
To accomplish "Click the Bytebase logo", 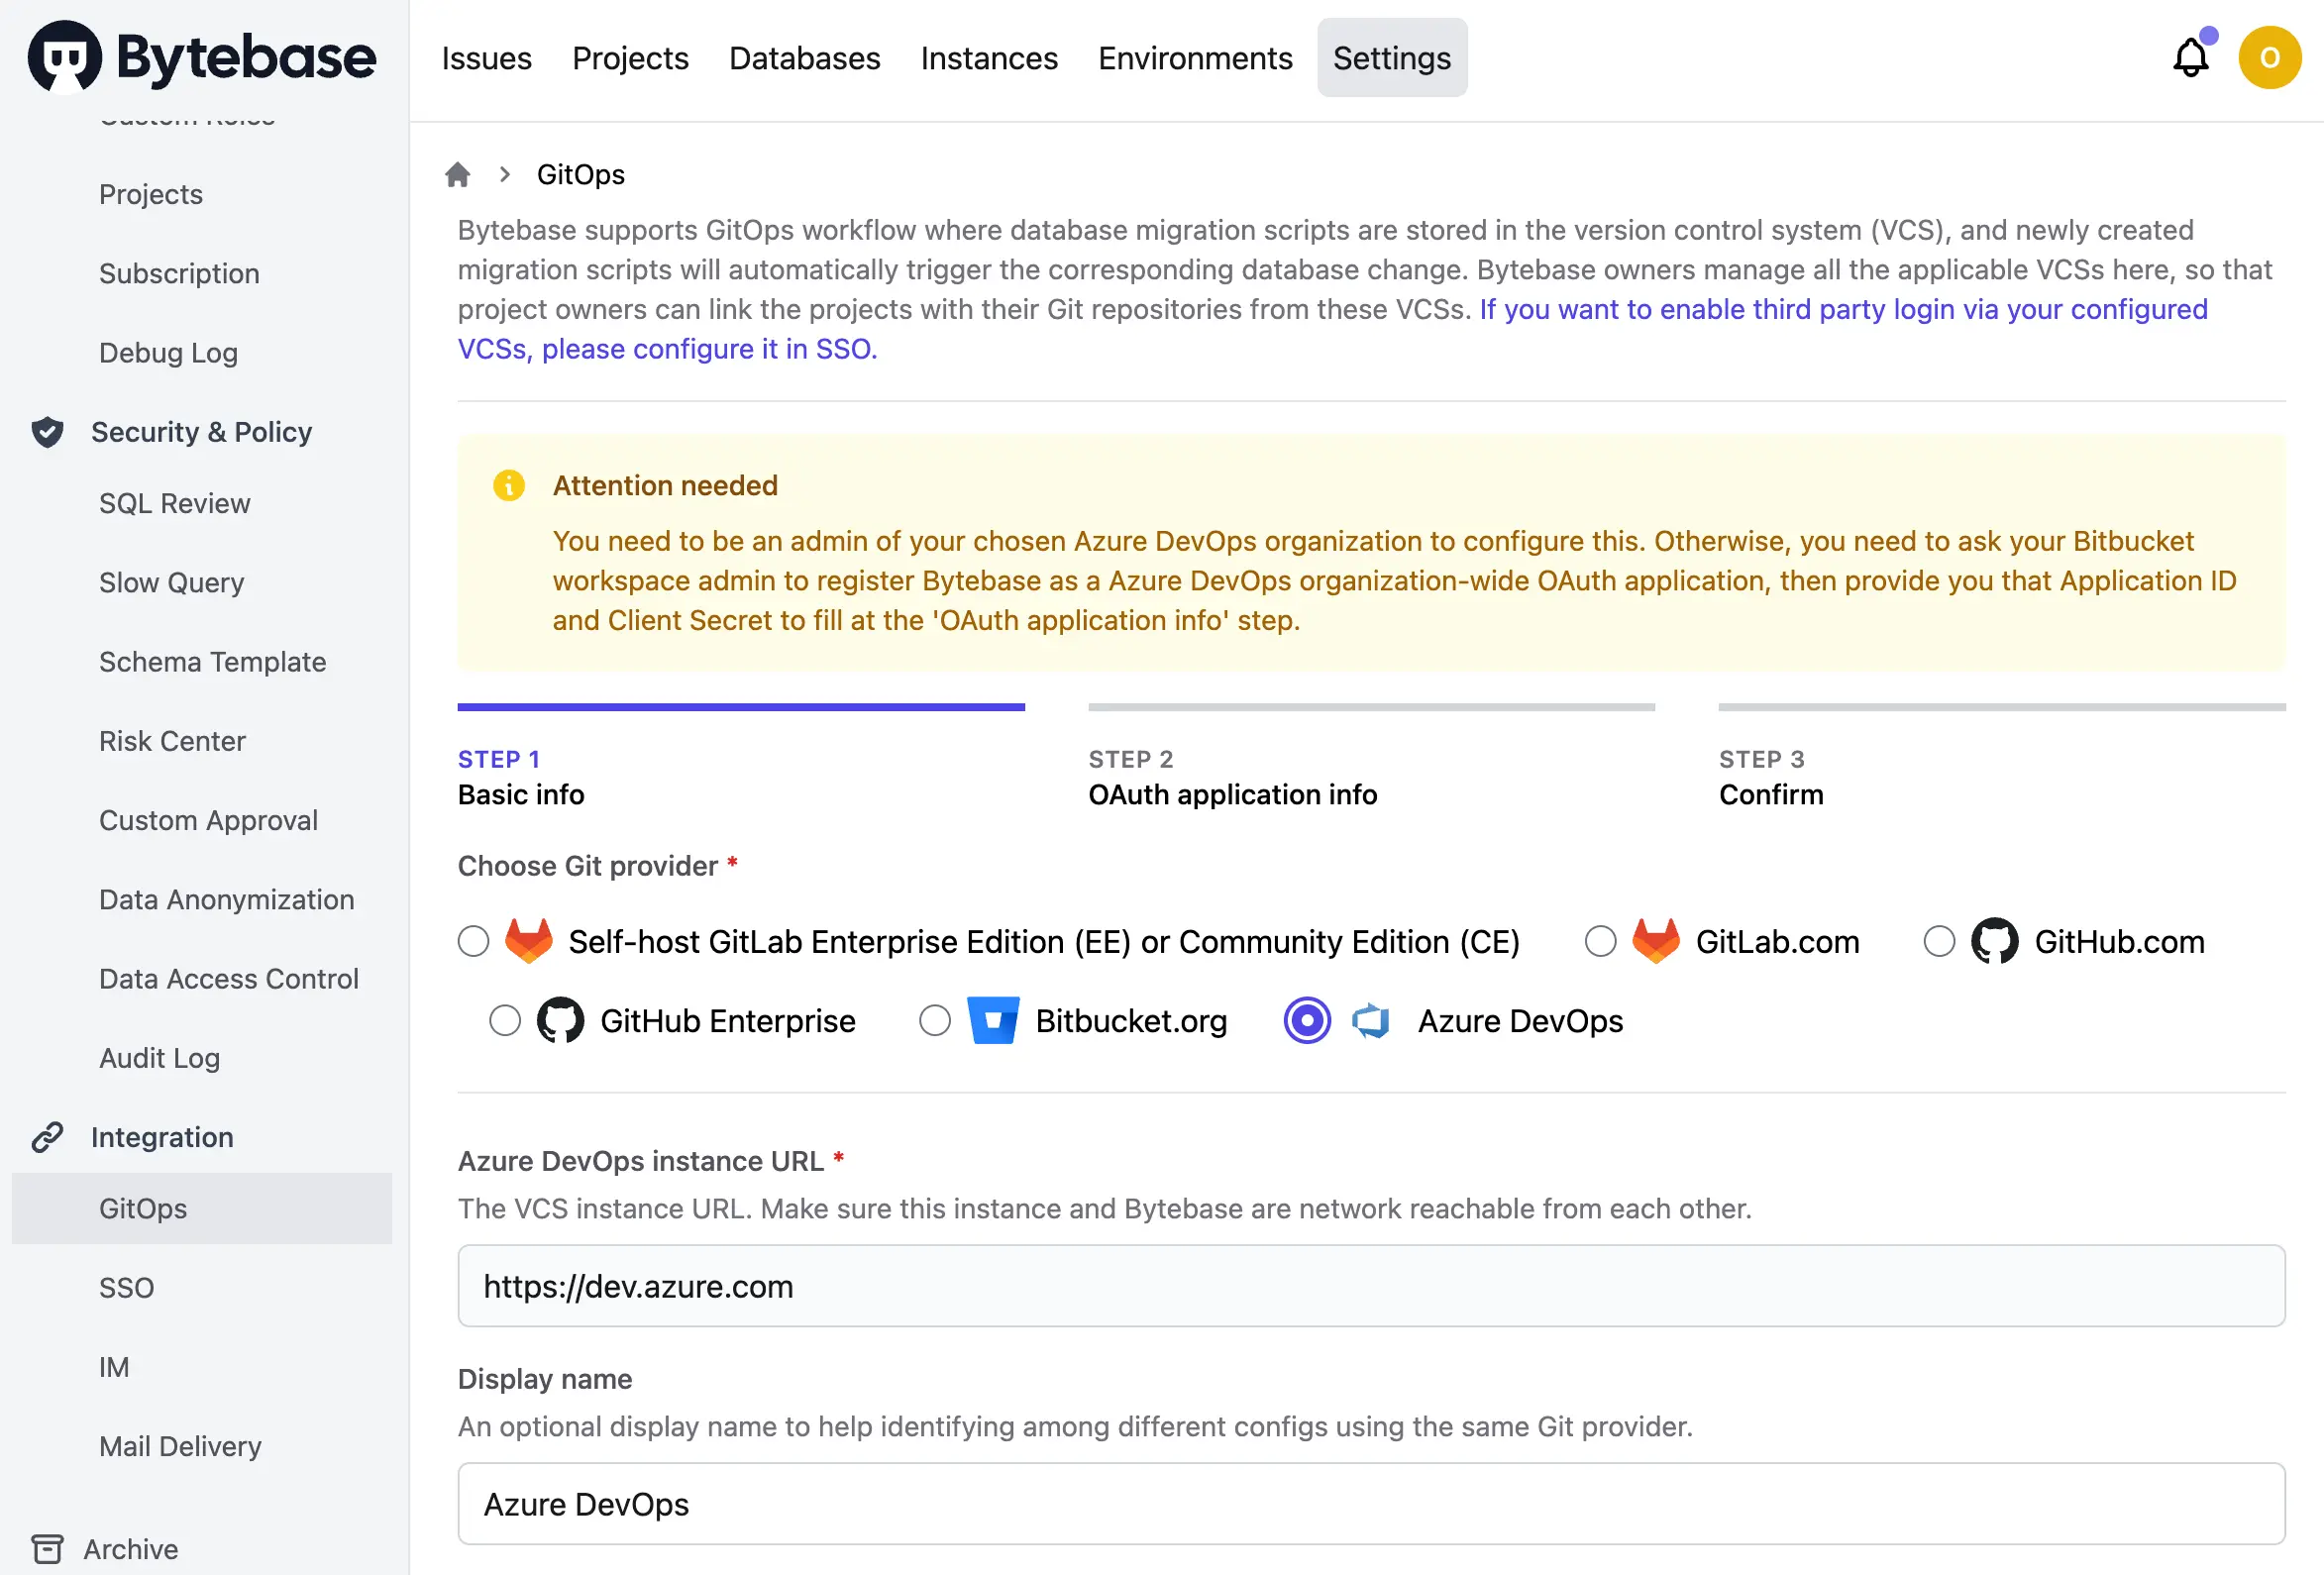I will click(x=202, y=57).
